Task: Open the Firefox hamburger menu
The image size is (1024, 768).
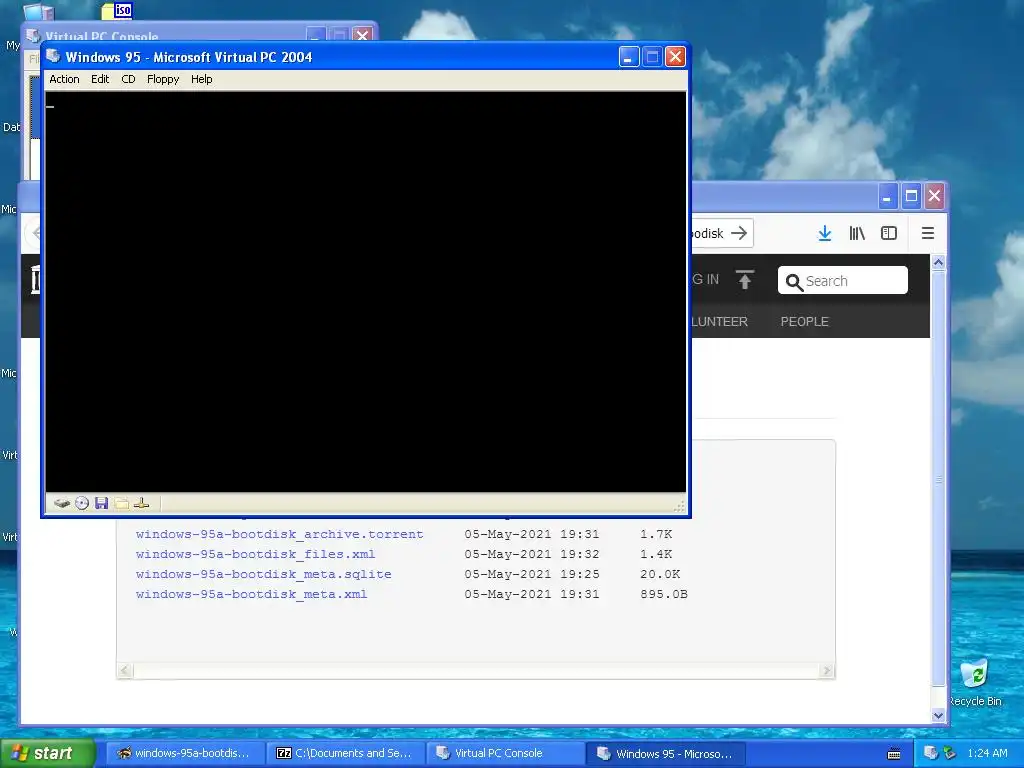Action: click(927, 233)
